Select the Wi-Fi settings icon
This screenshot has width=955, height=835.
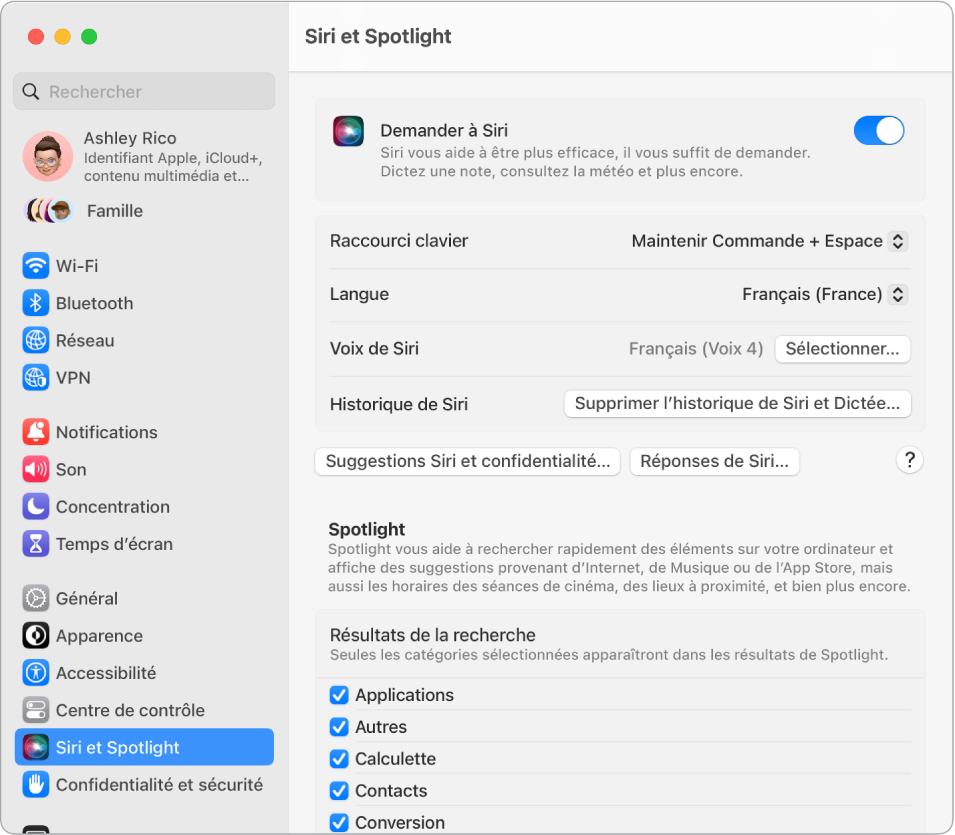click(35, 266)
